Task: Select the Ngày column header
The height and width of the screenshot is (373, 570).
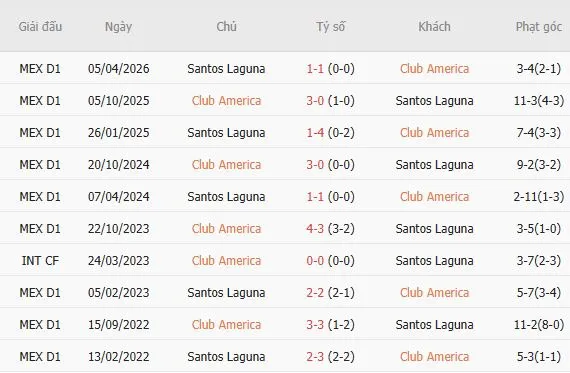Action: coord(118,27)
